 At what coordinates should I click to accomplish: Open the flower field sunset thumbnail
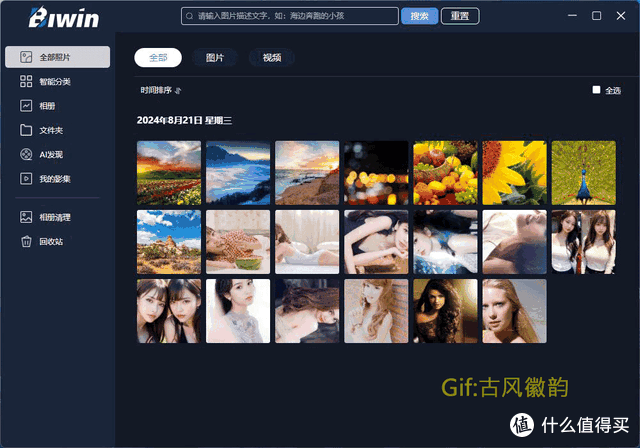pyautogui.click(x=169, y=173)
